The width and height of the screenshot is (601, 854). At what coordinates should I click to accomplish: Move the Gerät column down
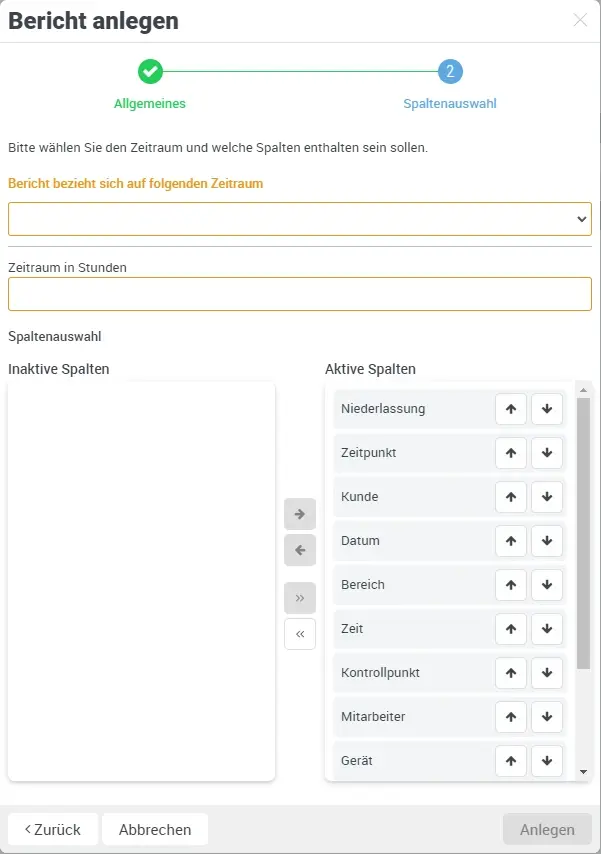point(547,760)
